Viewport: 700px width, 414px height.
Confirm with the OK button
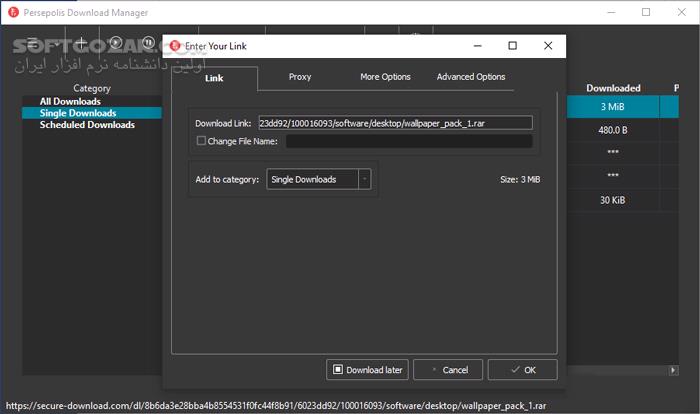(x=522, y=370)
